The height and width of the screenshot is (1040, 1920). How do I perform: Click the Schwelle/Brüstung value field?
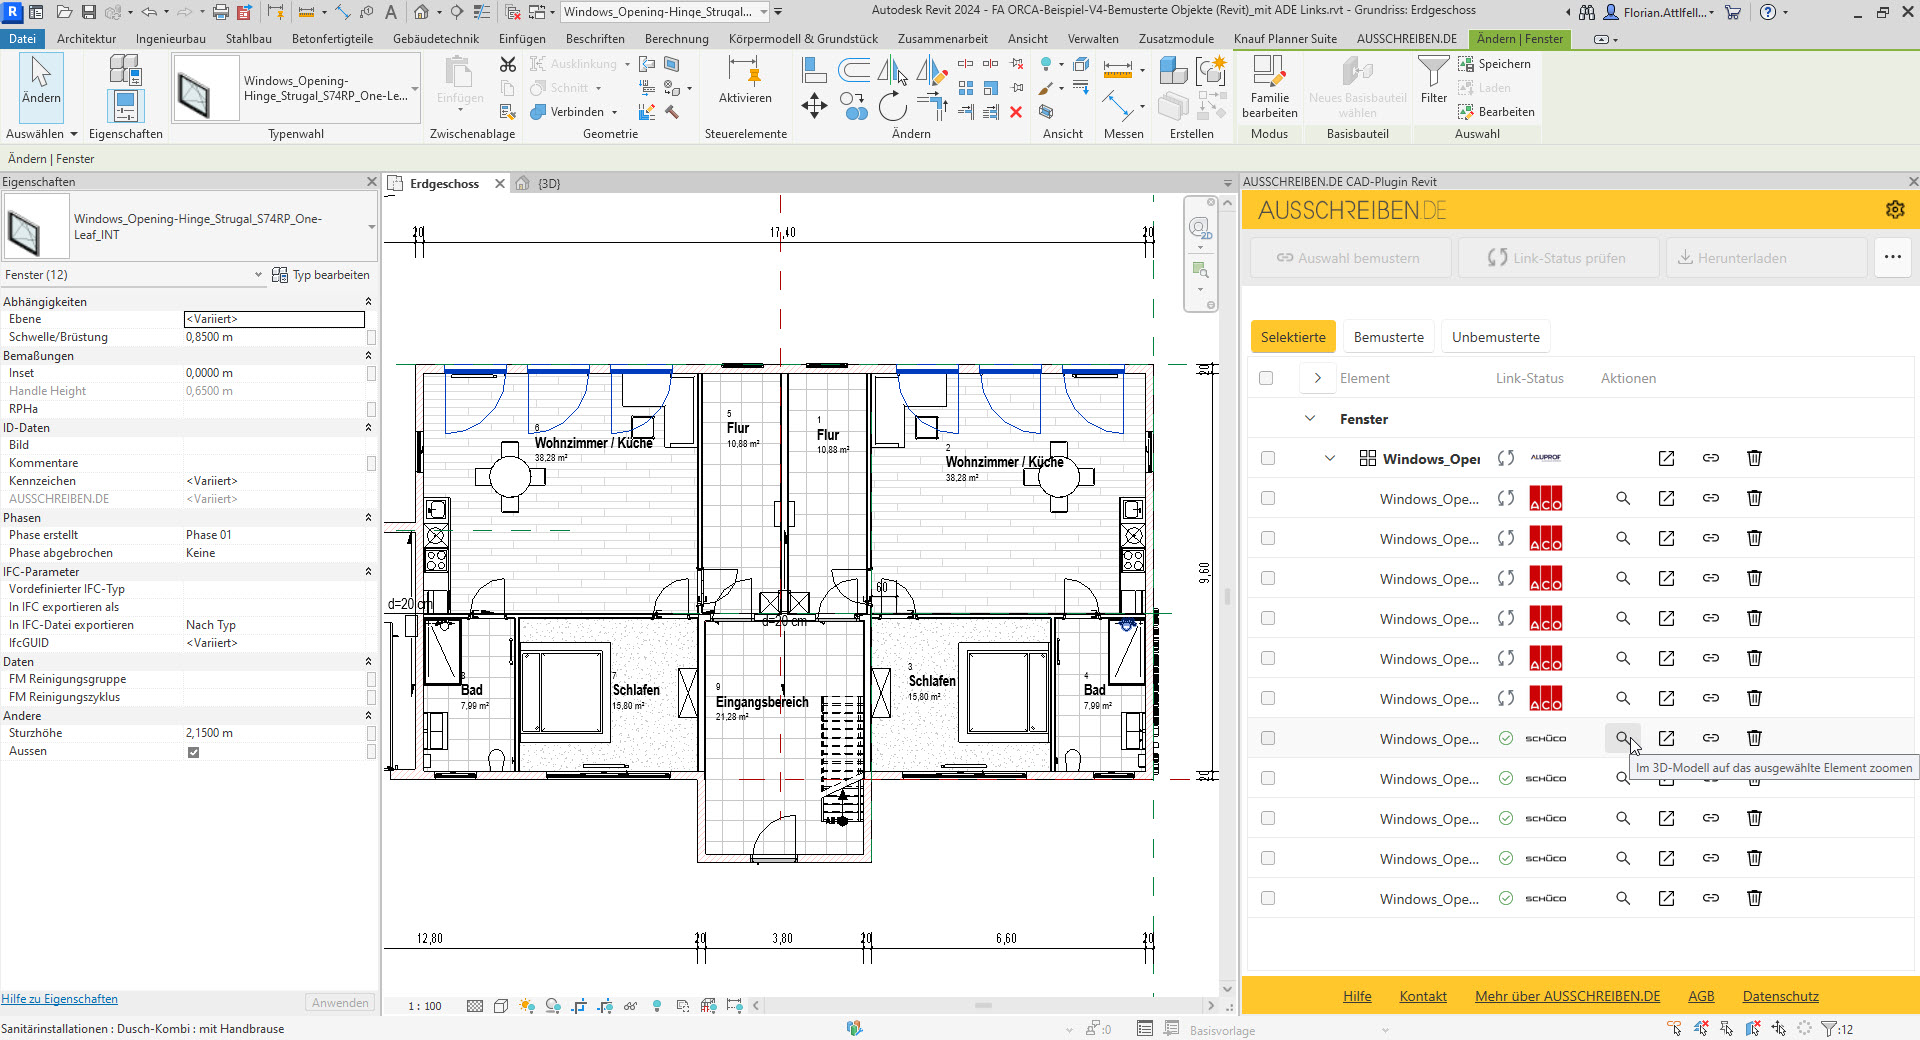pyautogui.click(x=273, y=338)
